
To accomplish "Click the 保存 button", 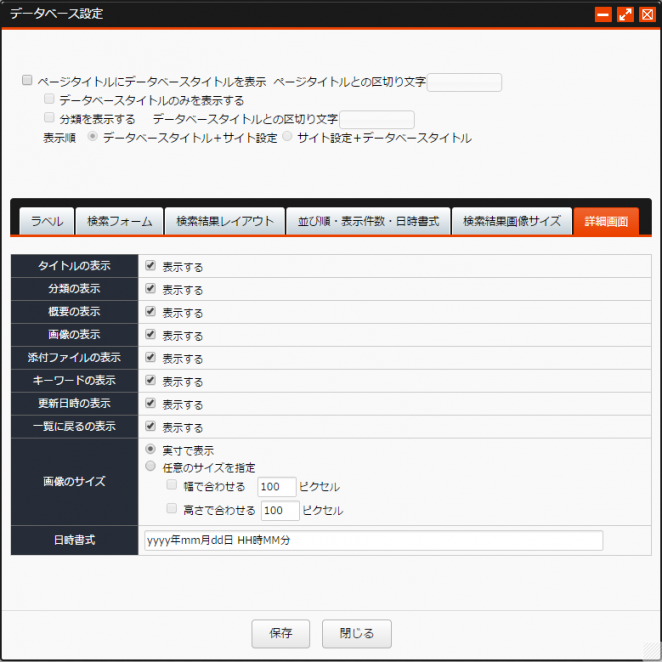I will [280, 633].
